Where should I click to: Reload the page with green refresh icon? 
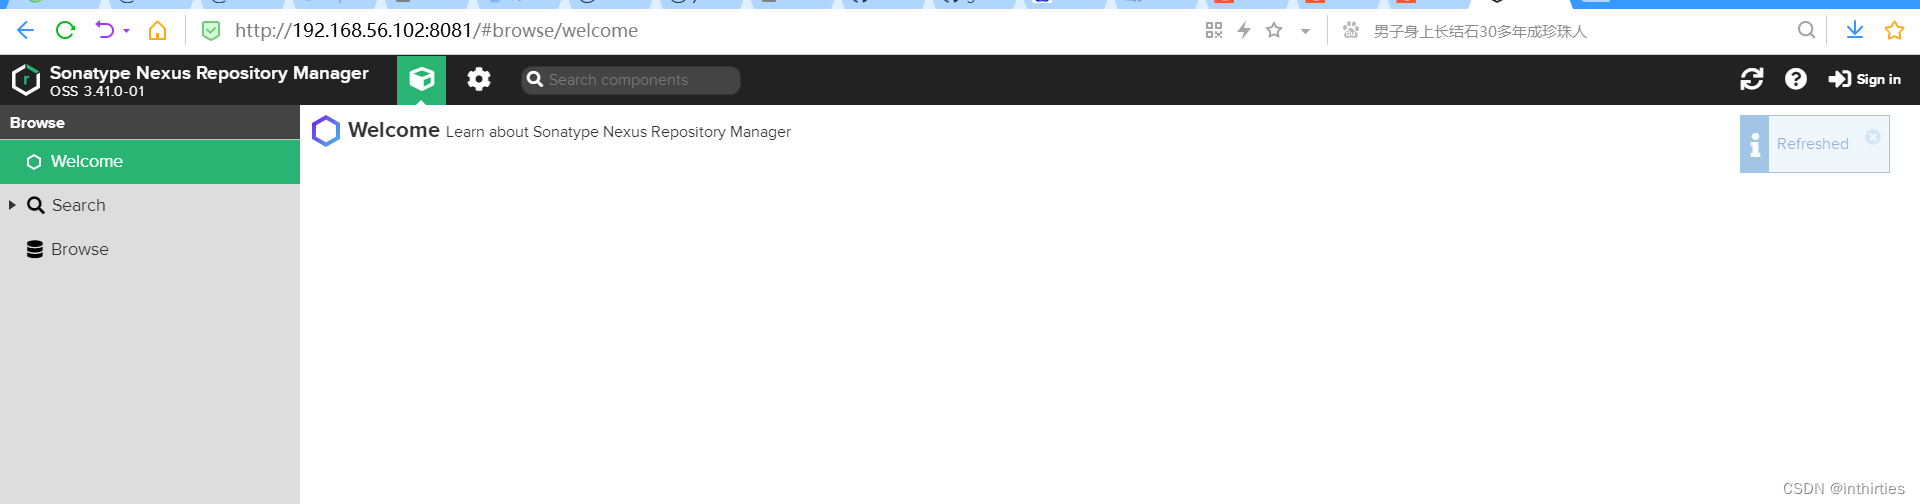[x=65, y=30]
